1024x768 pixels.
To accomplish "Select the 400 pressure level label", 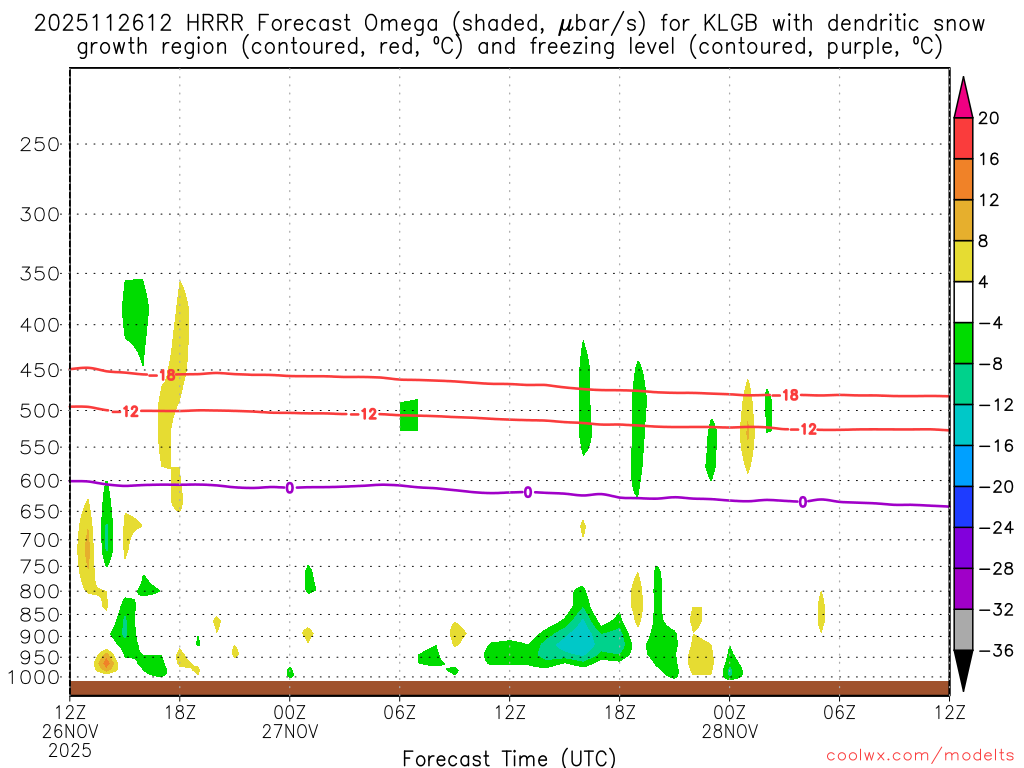I will point(40,325).
